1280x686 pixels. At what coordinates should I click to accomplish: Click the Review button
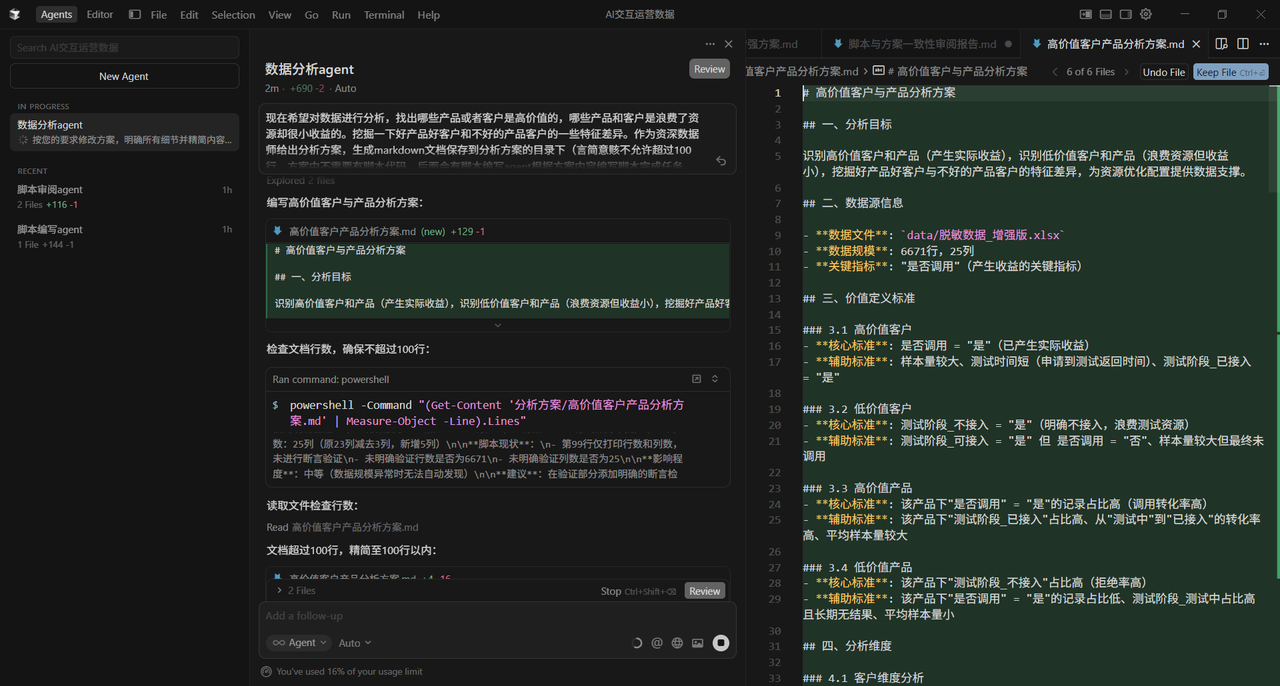tap(709, 68)
